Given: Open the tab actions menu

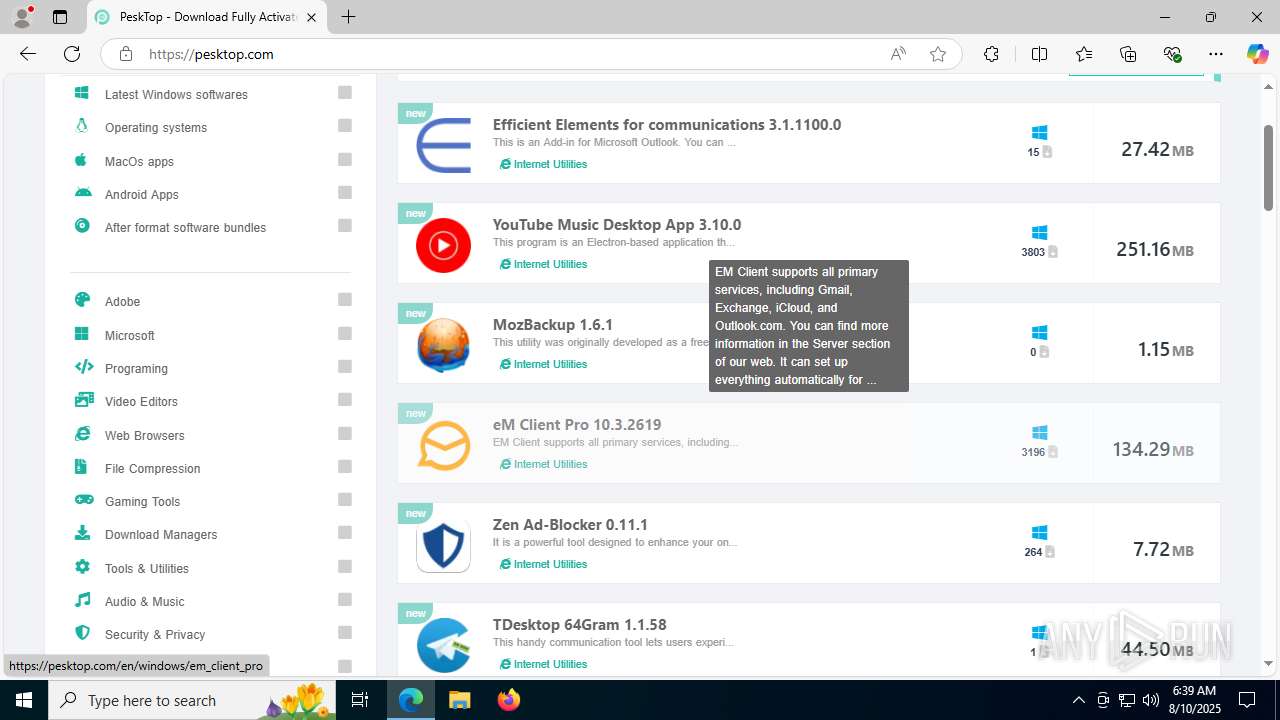Looking at the screenshot, I should pyautogui.click(x=60, y=17).
